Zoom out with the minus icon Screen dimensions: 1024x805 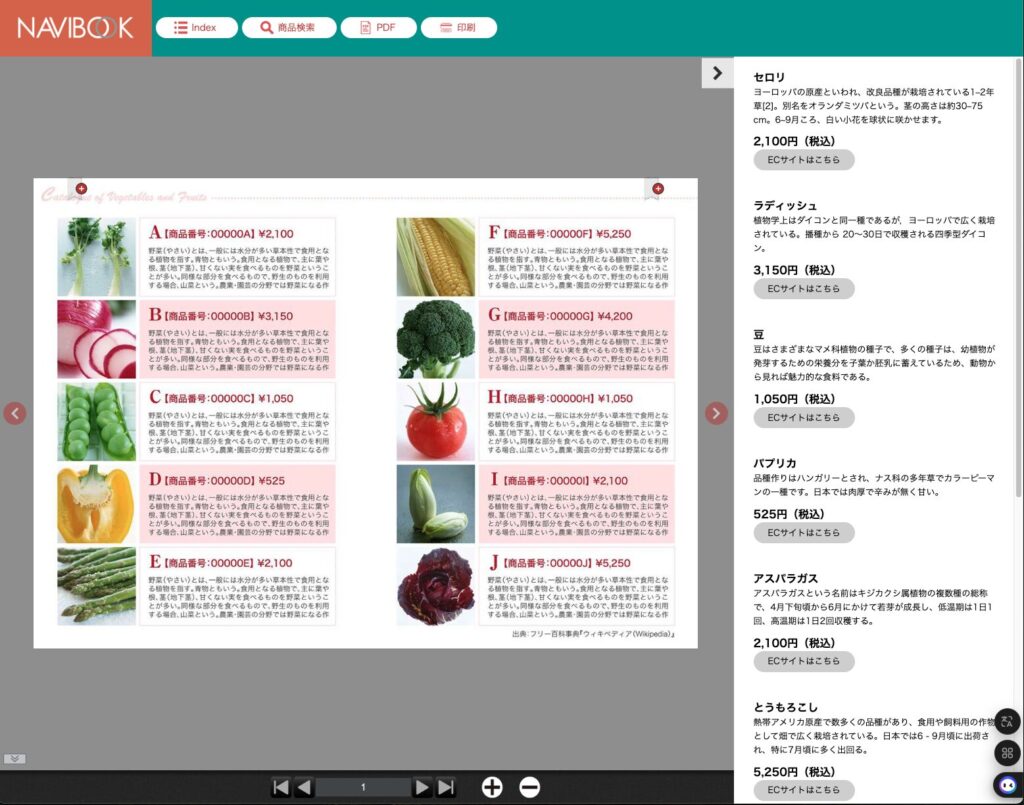pyautogui.click(x=530, y=787)
